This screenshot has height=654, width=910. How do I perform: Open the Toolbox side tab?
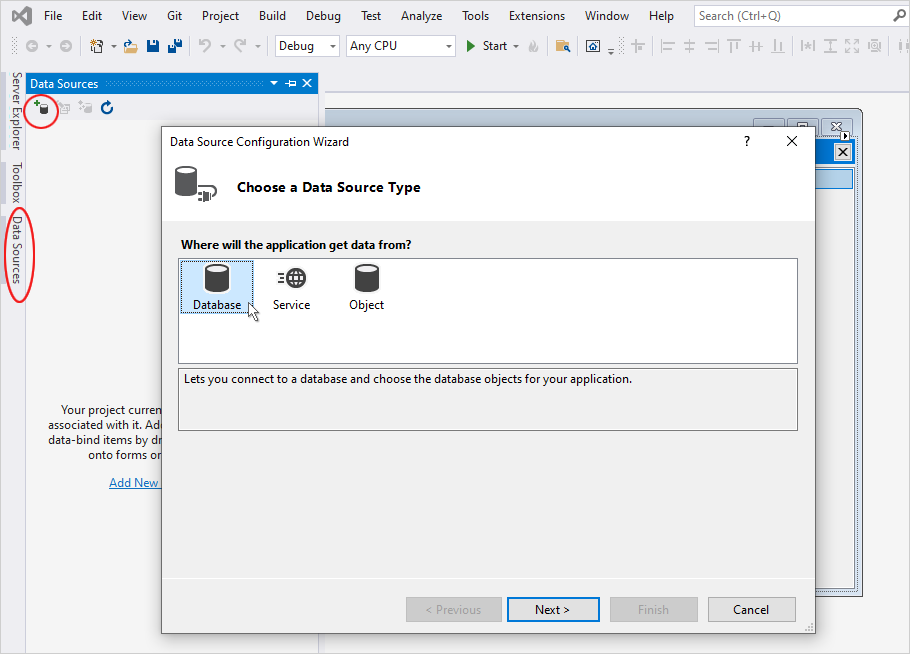tap(16, 183)
